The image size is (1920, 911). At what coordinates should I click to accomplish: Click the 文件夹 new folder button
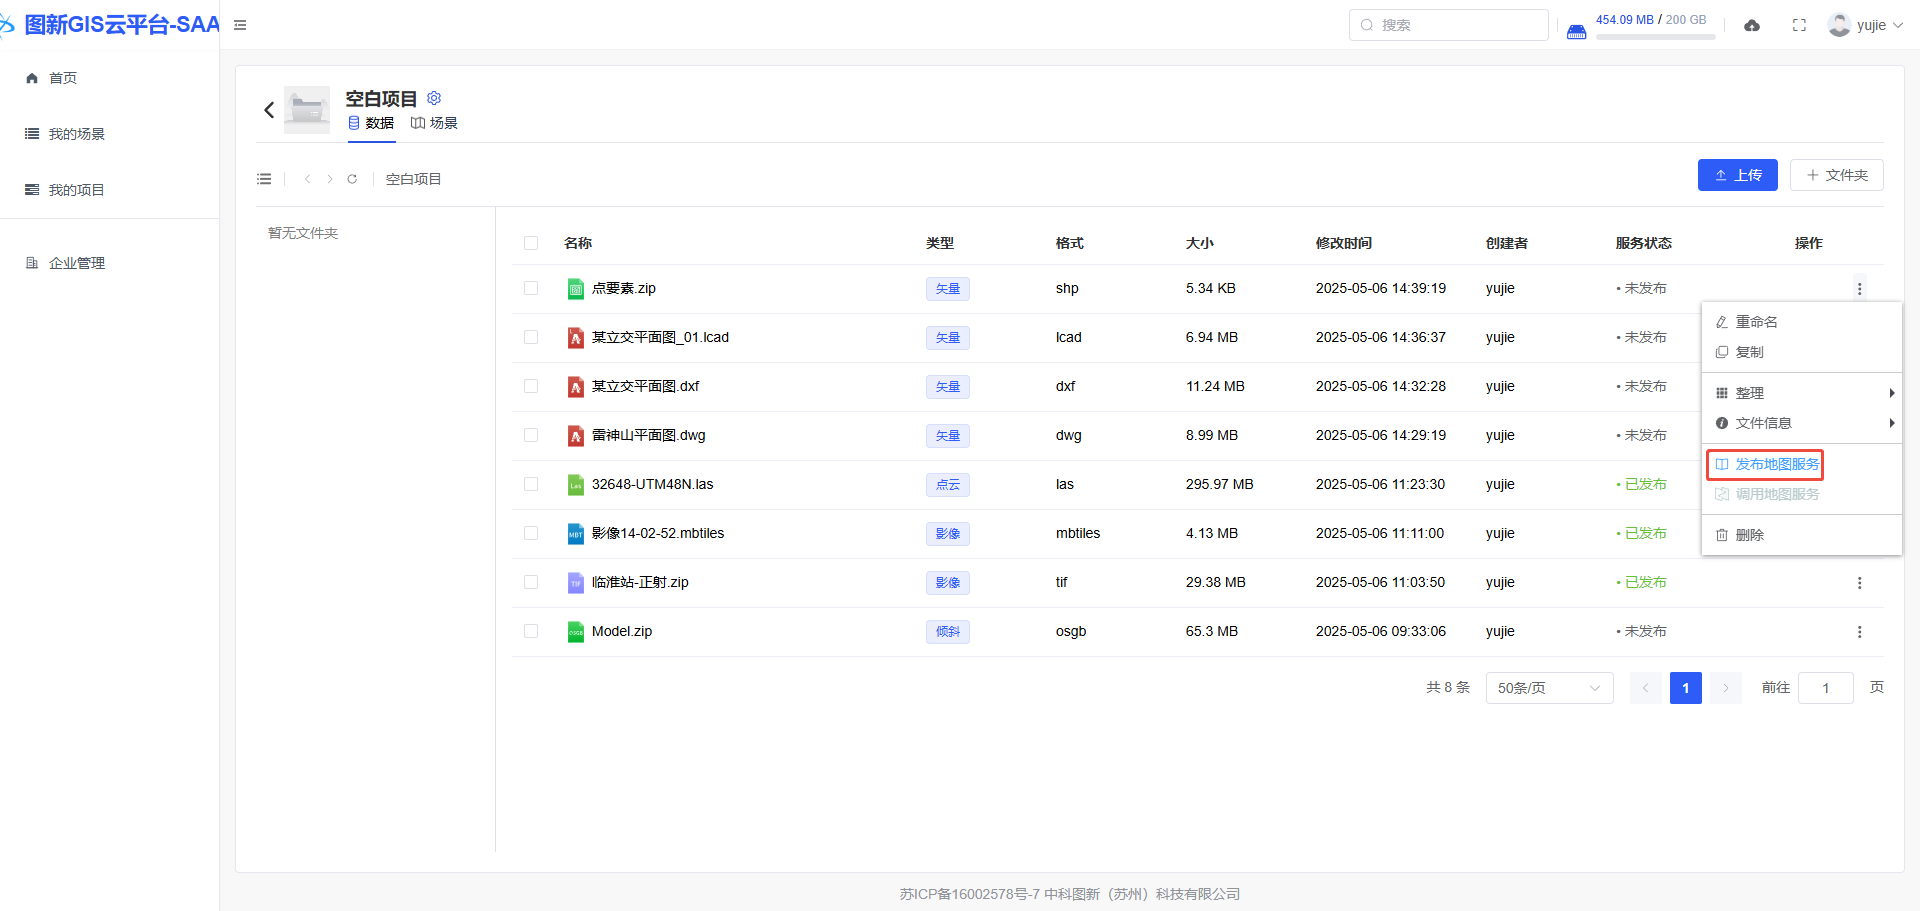click(x=1836, y=175)
